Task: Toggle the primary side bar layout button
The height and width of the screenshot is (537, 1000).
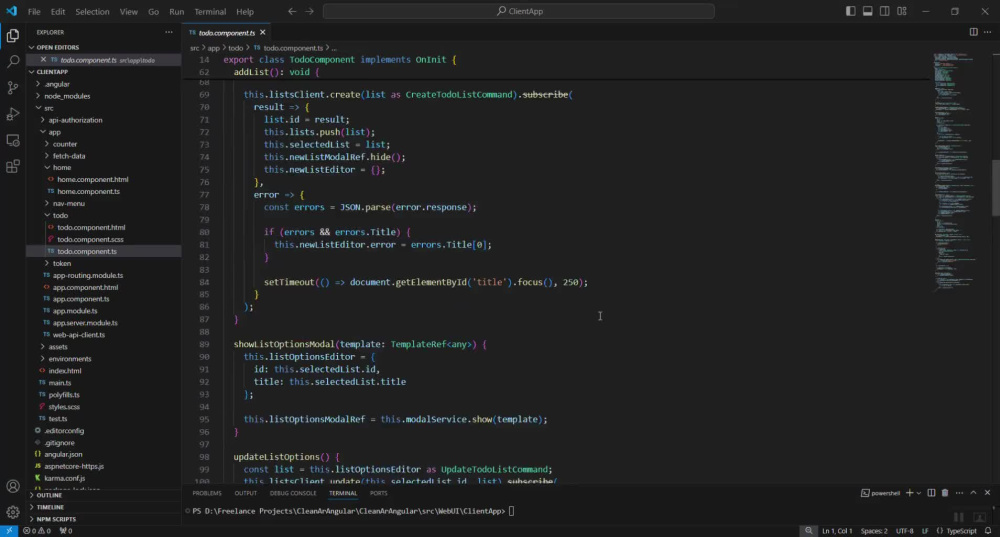Action: point(850,11)
